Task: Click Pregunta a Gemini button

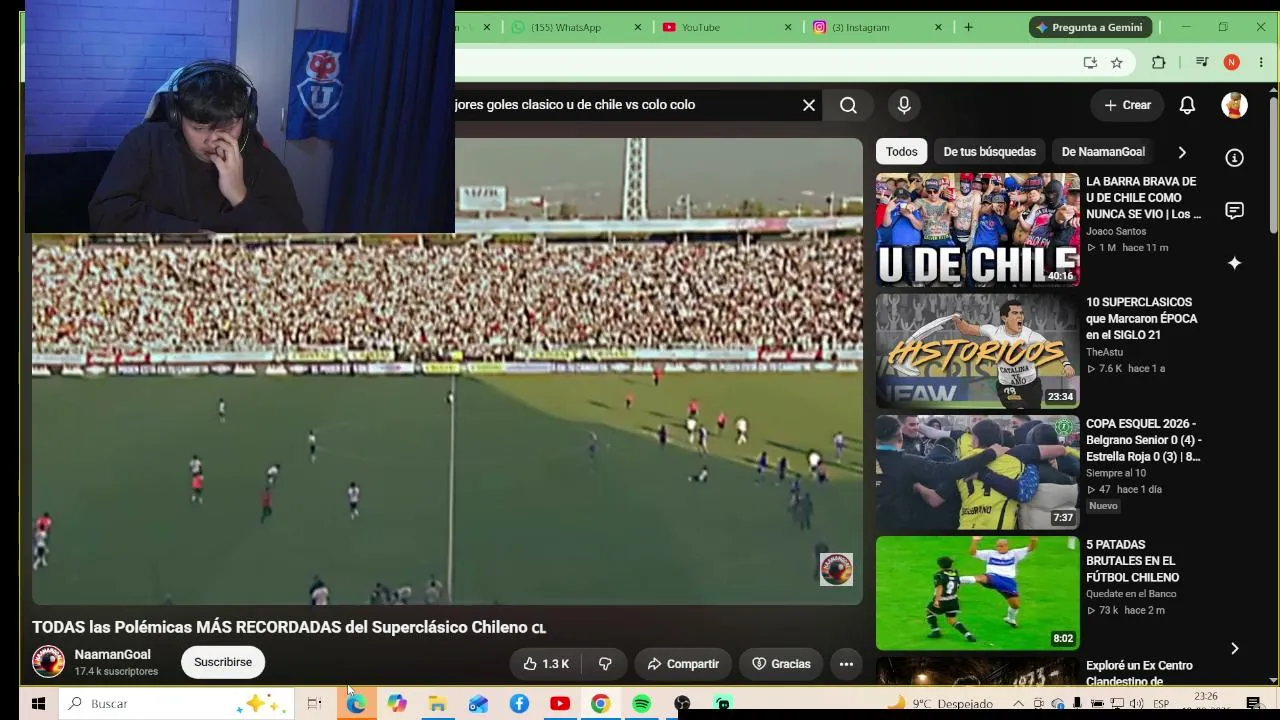Action: click(x=1091, y=27)
